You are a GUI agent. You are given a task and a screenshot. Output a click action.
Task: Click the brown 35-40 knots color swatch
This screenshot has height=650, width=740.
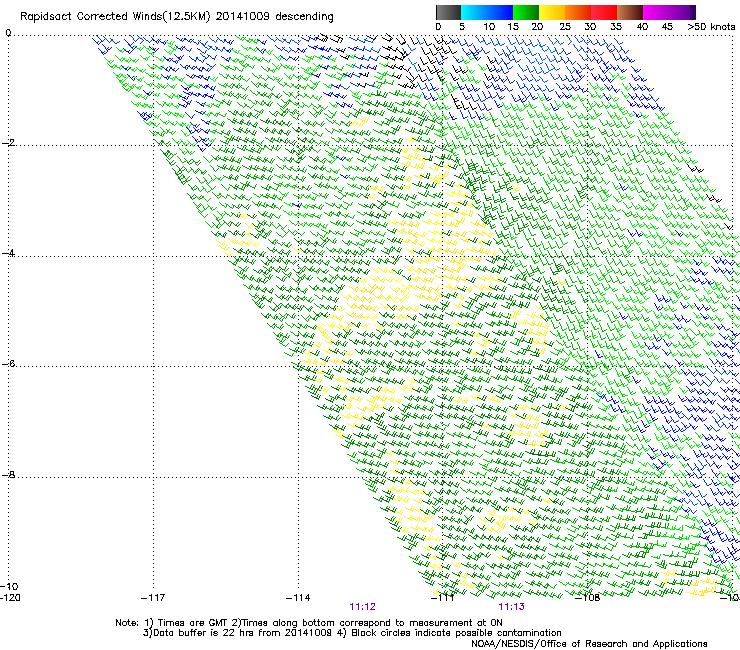[x=630, y=12]
